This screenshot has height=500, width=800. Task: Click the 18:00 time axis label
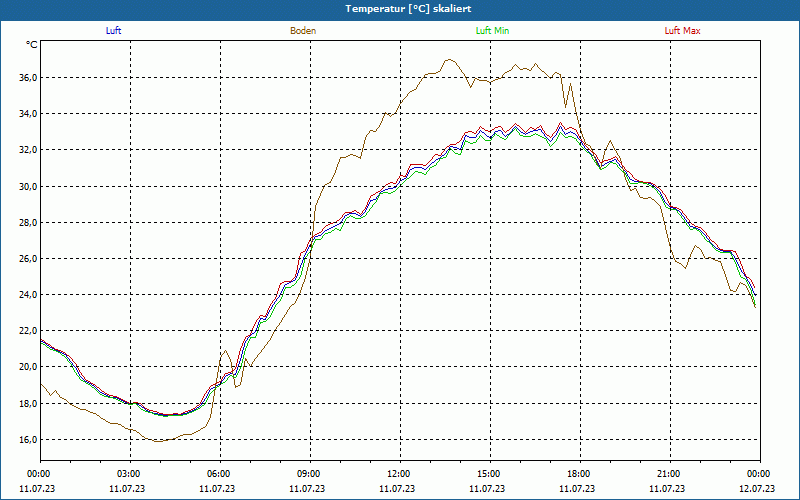coord(580,474)
